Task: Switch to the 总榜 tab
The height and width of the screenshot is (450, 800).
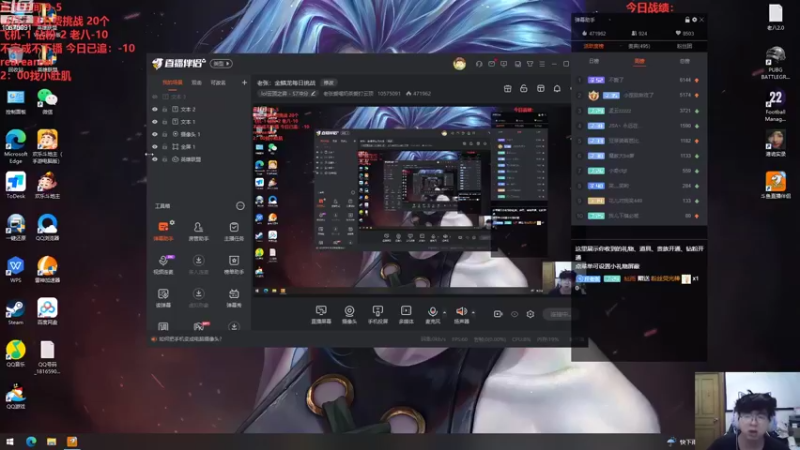Action: coord(685,61)
